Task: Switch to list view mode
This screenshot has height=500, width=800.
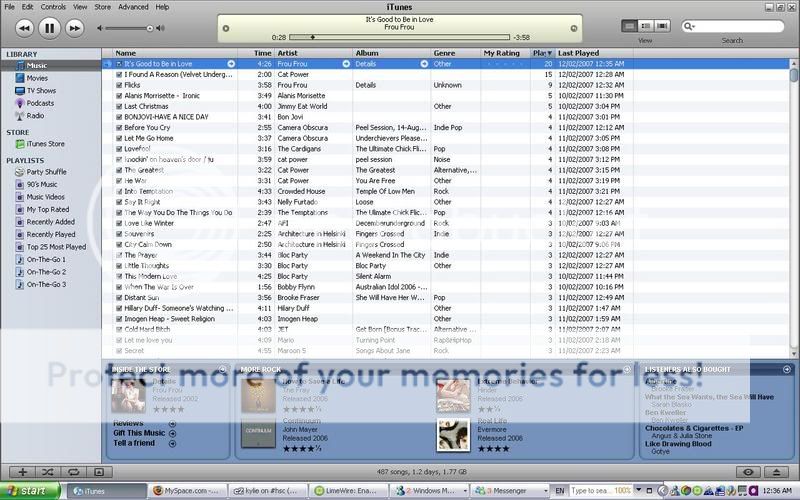Action: [629, 26]
